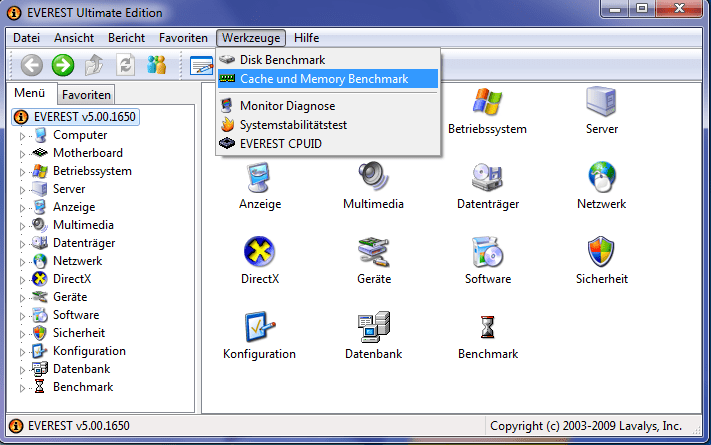Expand the Betriebssystem tree node
Screen dimensions: 711x445
click(x=22, y=172)
